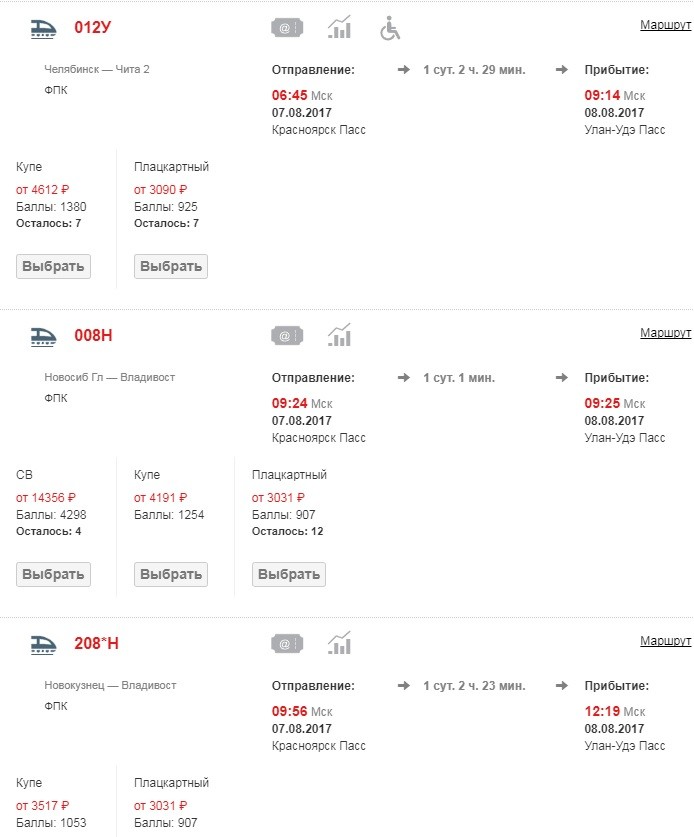Click train number 012У heading
Viewport: 694px width, 837px height.
pyautogui.click(x=92, y=28)
